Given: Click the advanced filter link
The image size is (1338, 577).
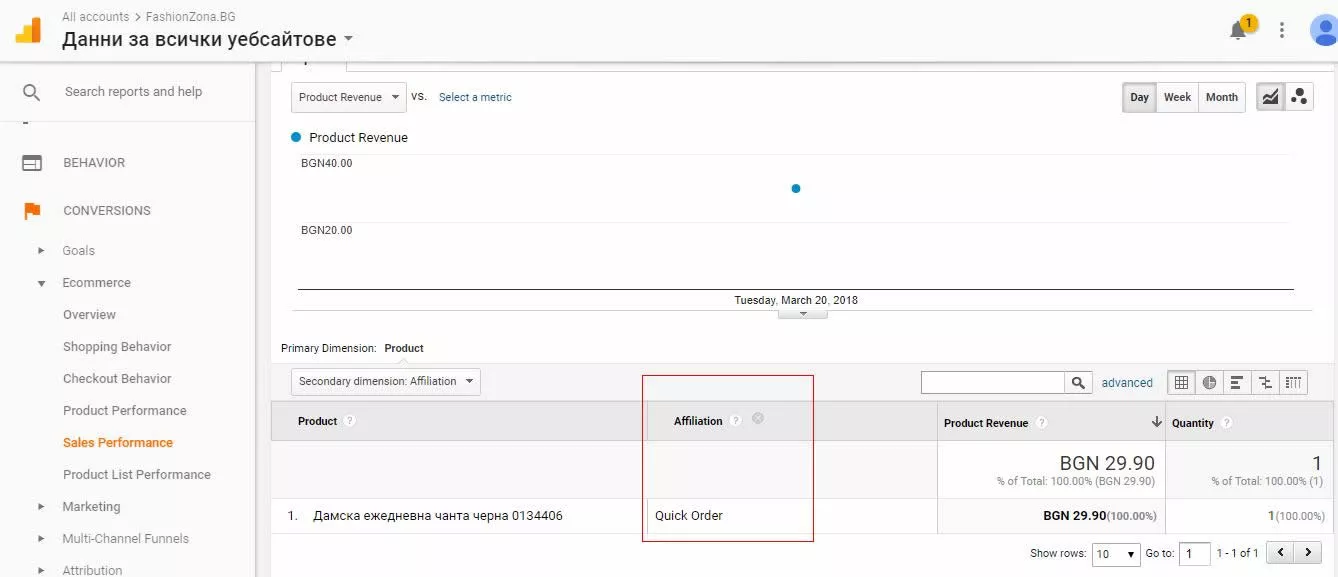Looking at the screenshot, I should [x=1127, y=383].
